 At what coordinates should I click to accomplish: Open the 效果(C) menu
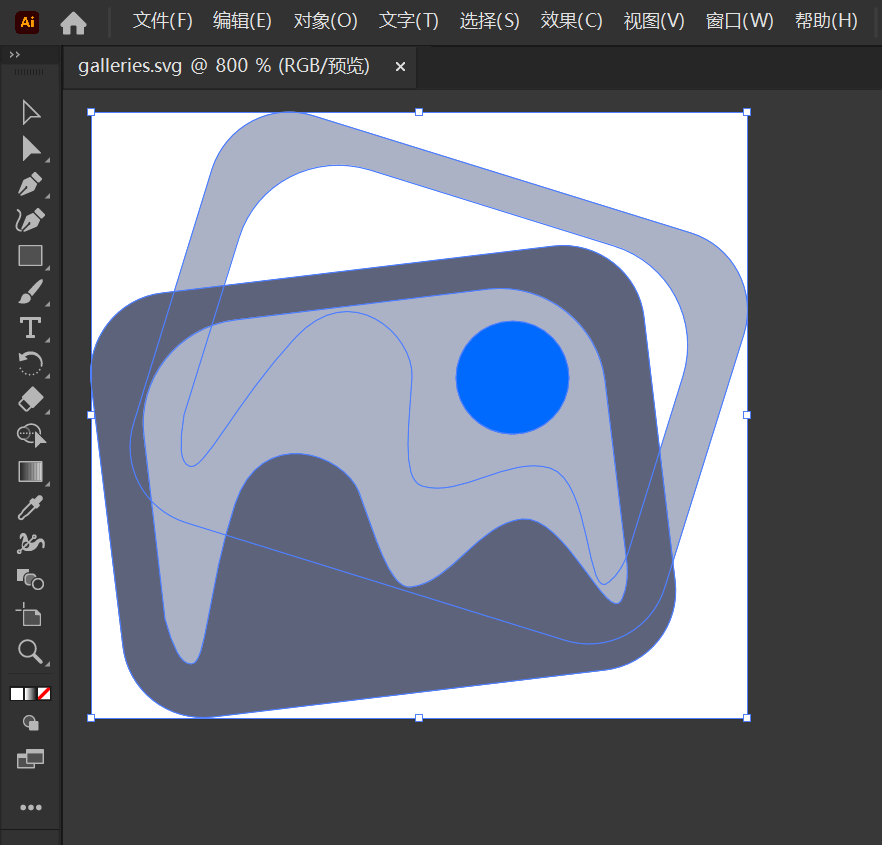pos(572,21)
